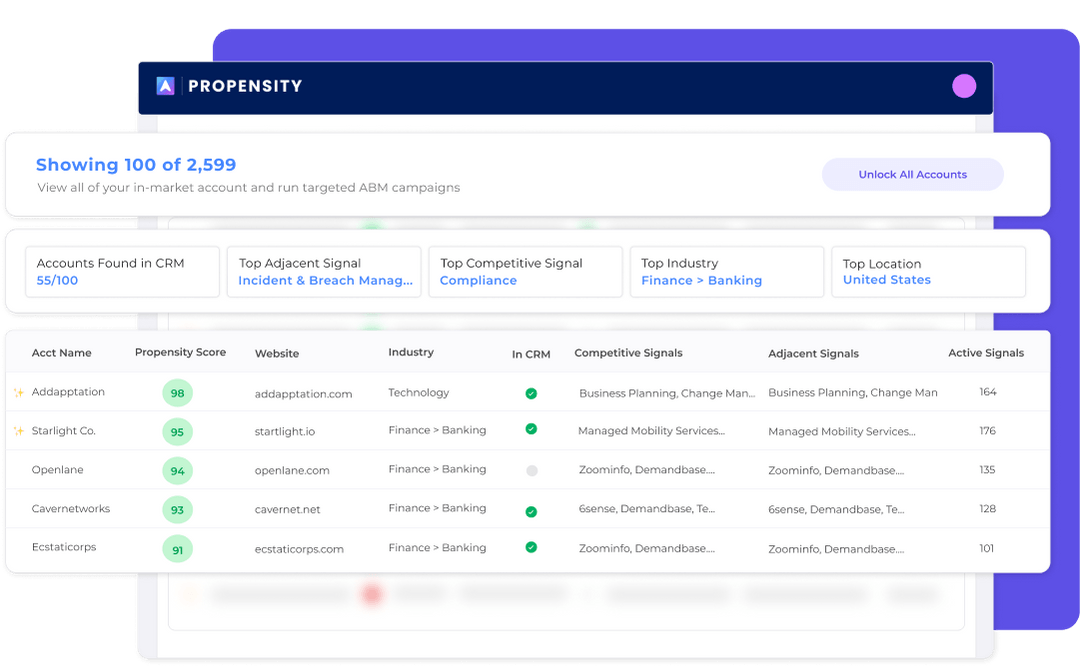Screen dimensions: 1080x667
Task: Click the green In CRM check for Cavernetworks
Action: click(532, 509)
